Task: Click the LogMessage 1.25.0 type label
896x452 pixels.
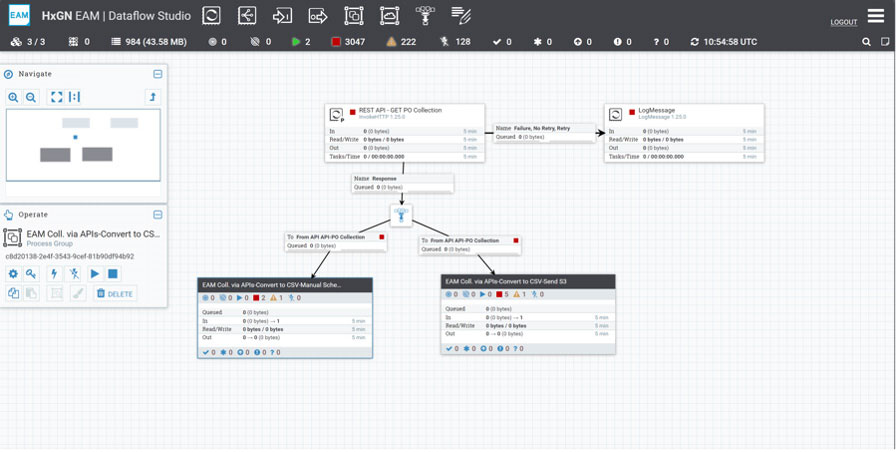Action: (662, 117)
